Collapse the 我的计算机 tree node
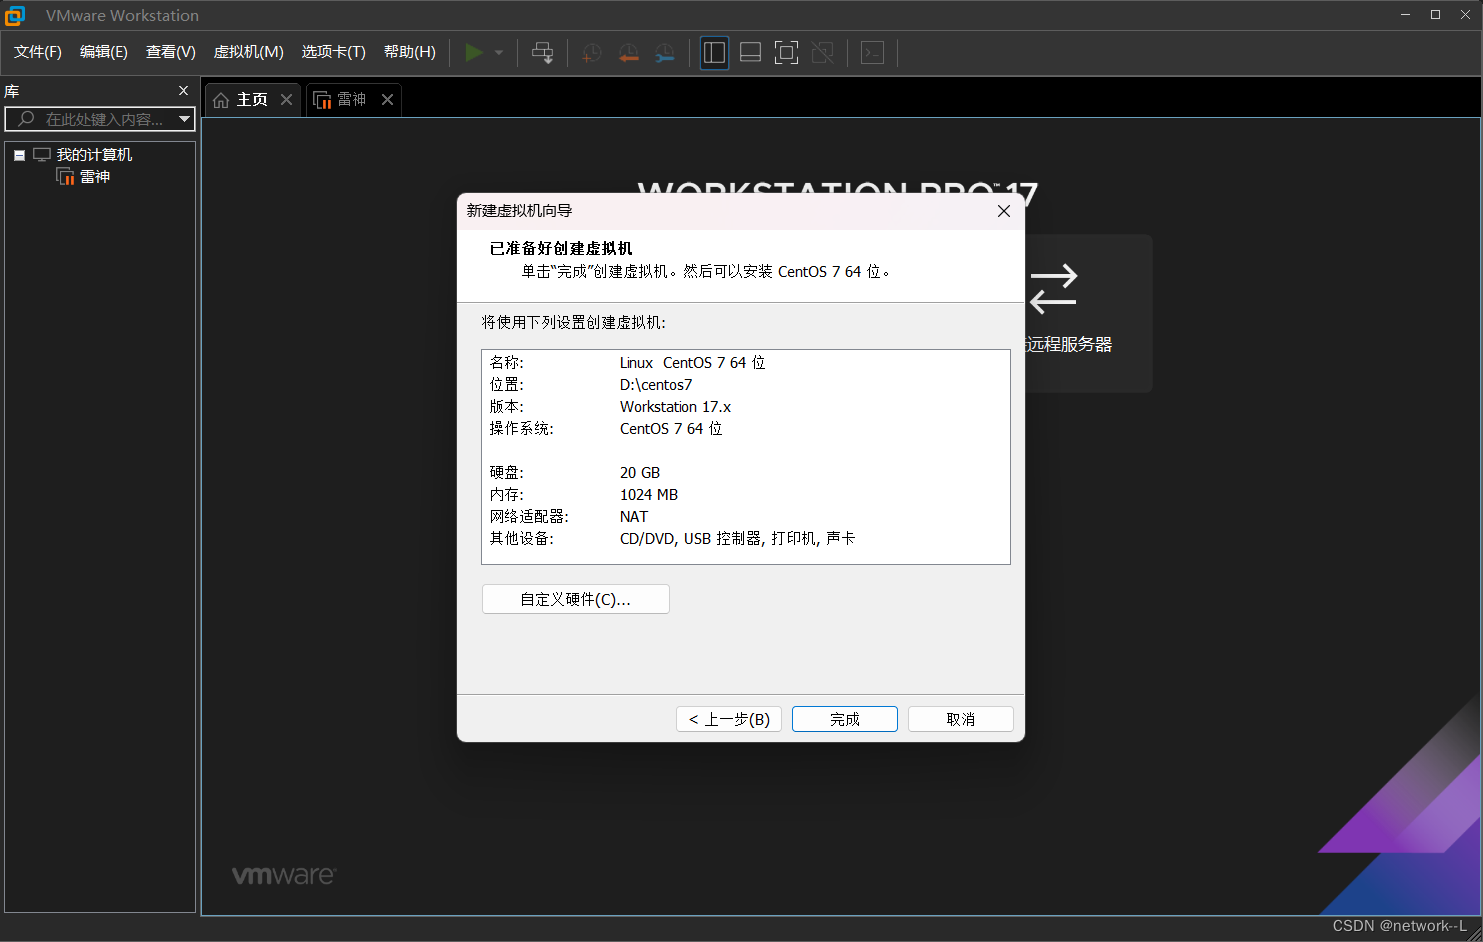The height and width of the screenshot is (942, 1483). 19,155
